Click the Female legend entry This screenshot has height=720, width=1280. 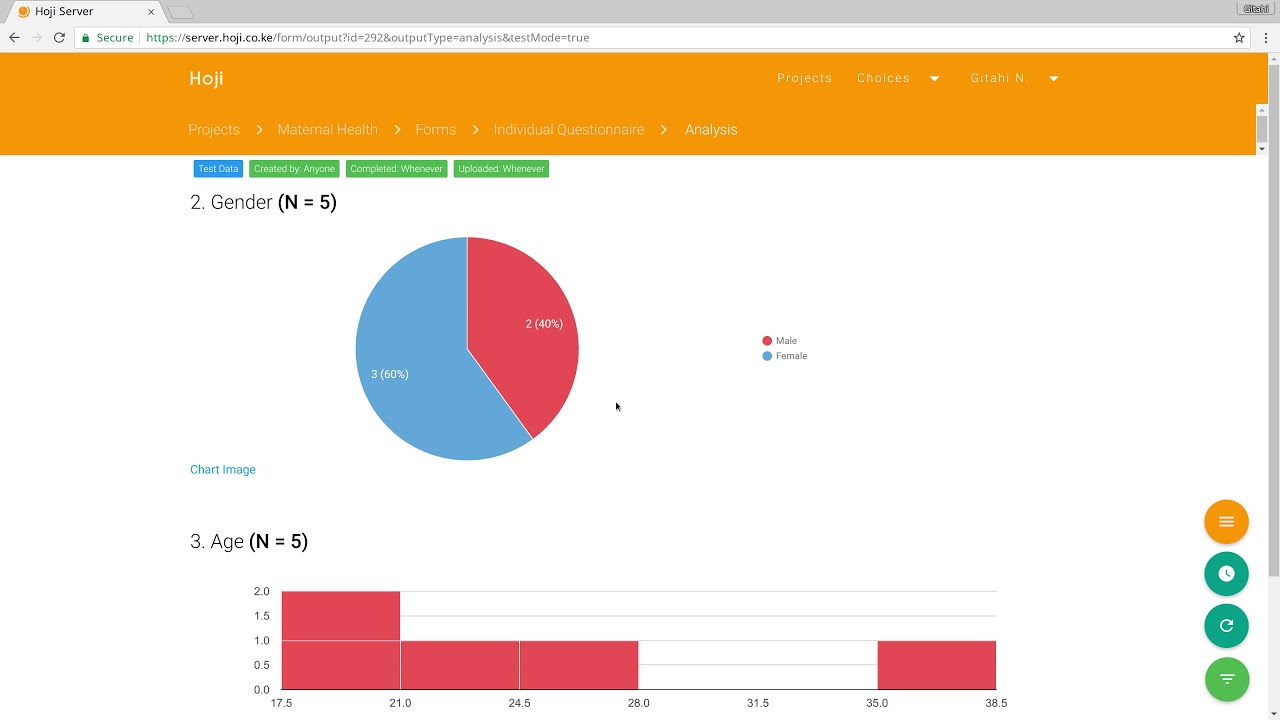(785, 356)
